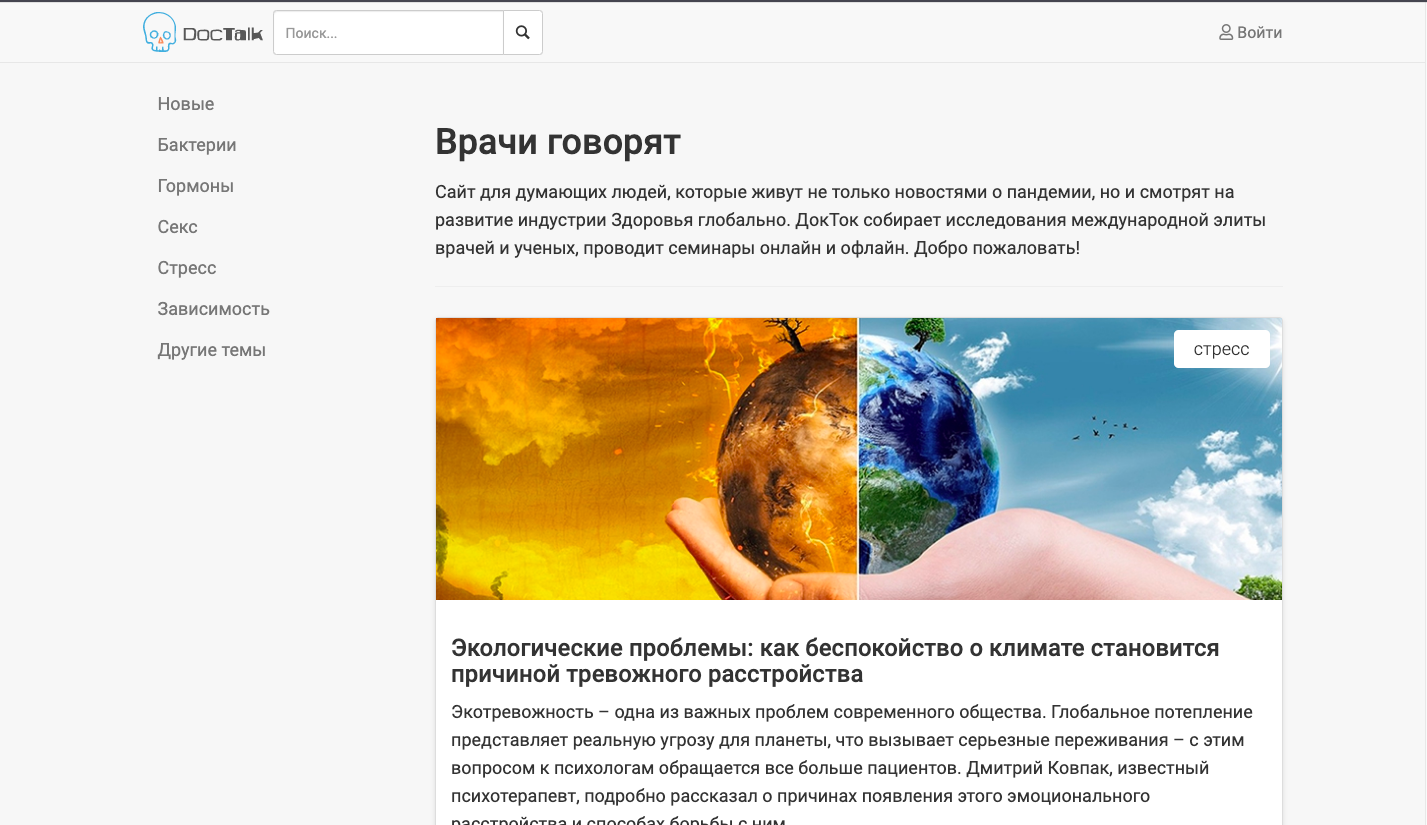Focus the Поиск search field

(x=388, y=33)
